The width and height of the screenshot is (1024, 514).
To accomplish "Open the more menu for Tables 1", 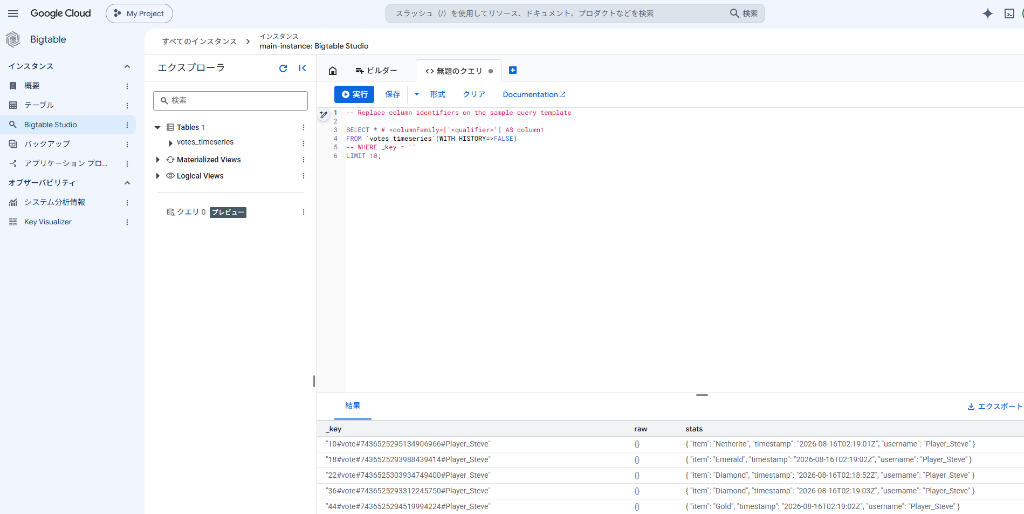I will [303, 127].
